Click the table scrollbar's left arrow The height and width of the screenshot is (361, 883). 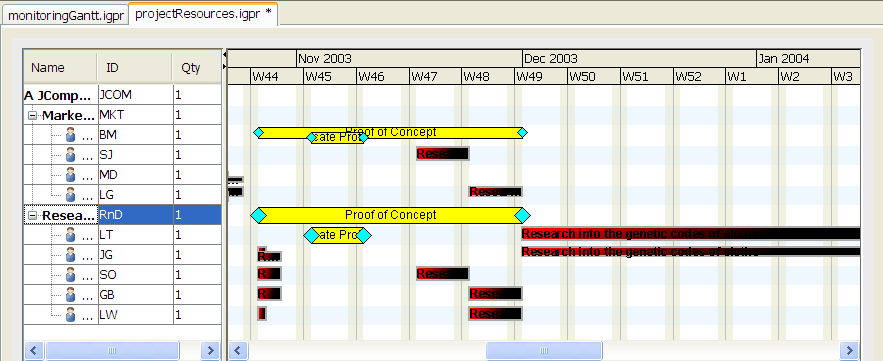[x=34, y=351]
